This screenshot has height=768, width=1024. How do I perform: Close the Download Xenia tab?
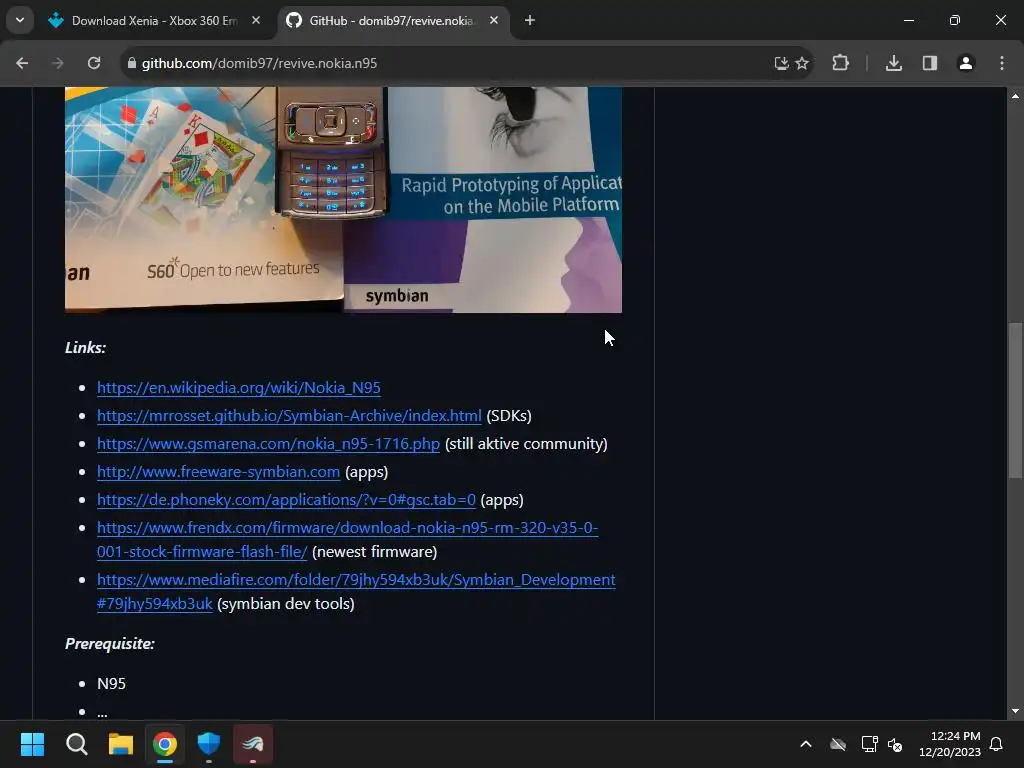pos(256,21)
